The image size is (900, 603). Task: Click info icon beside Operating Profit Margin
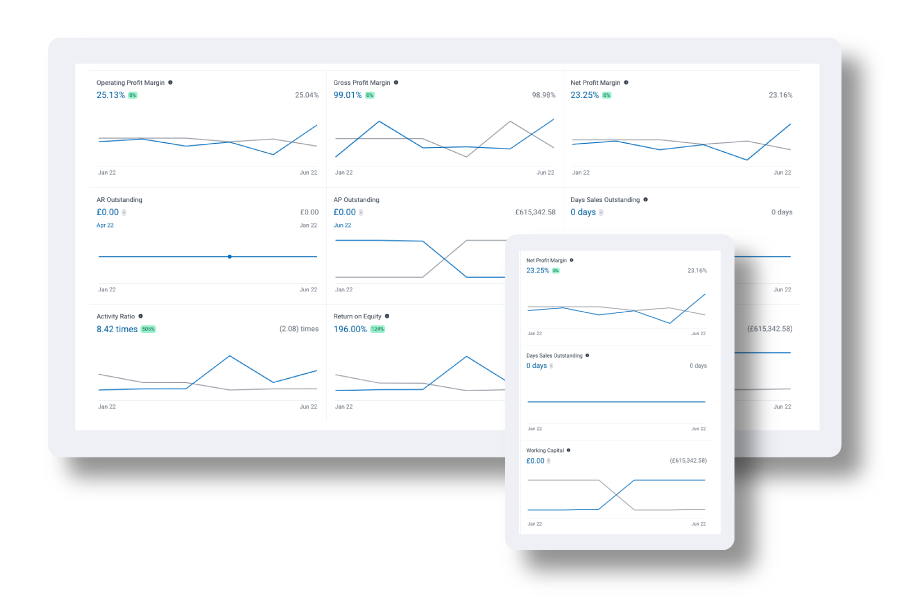pos(170,83)
